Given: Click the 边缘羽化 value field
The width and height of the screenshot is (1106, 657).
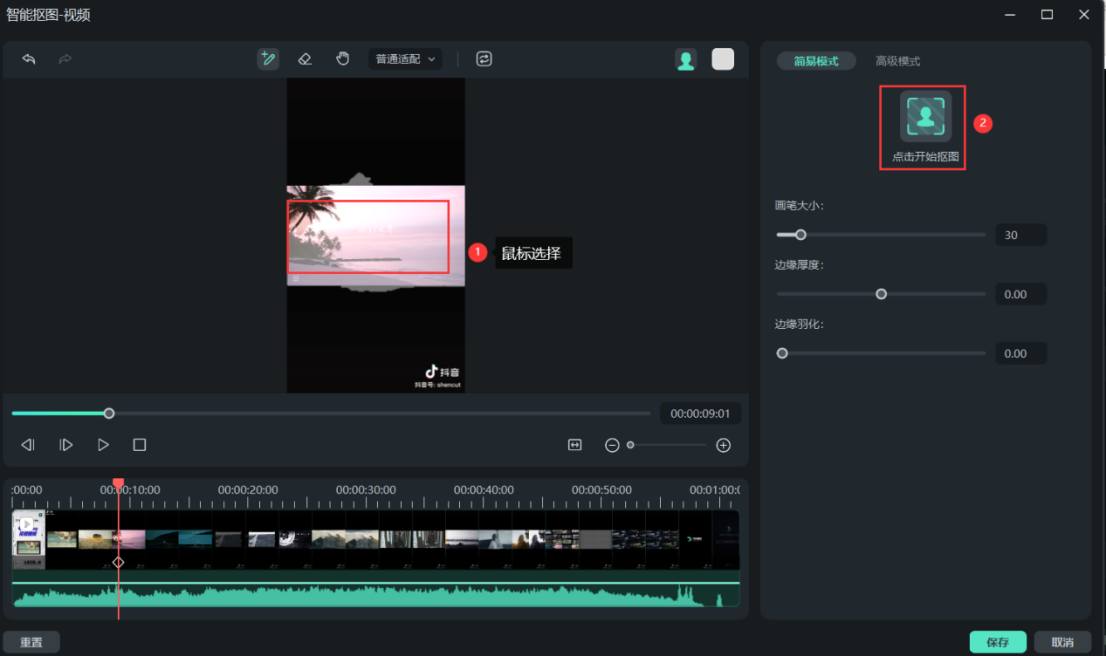Looking at the screenshot, I should click(x=1020, y=353).
